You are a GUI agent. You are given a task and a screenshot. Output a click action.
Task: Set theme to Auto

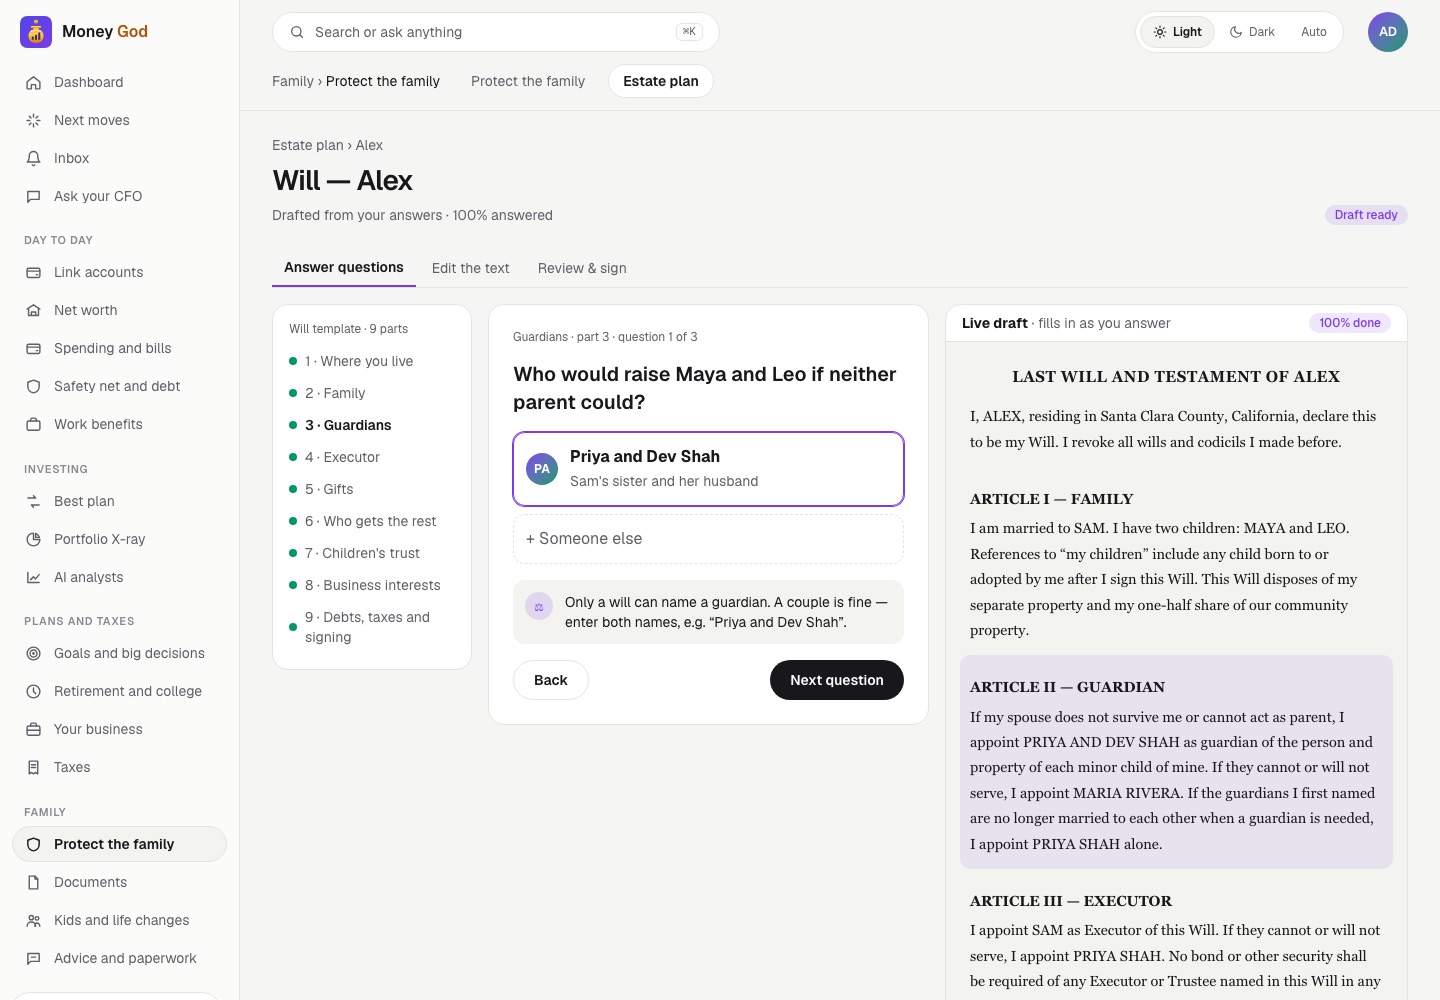[x=1314, y=32]
